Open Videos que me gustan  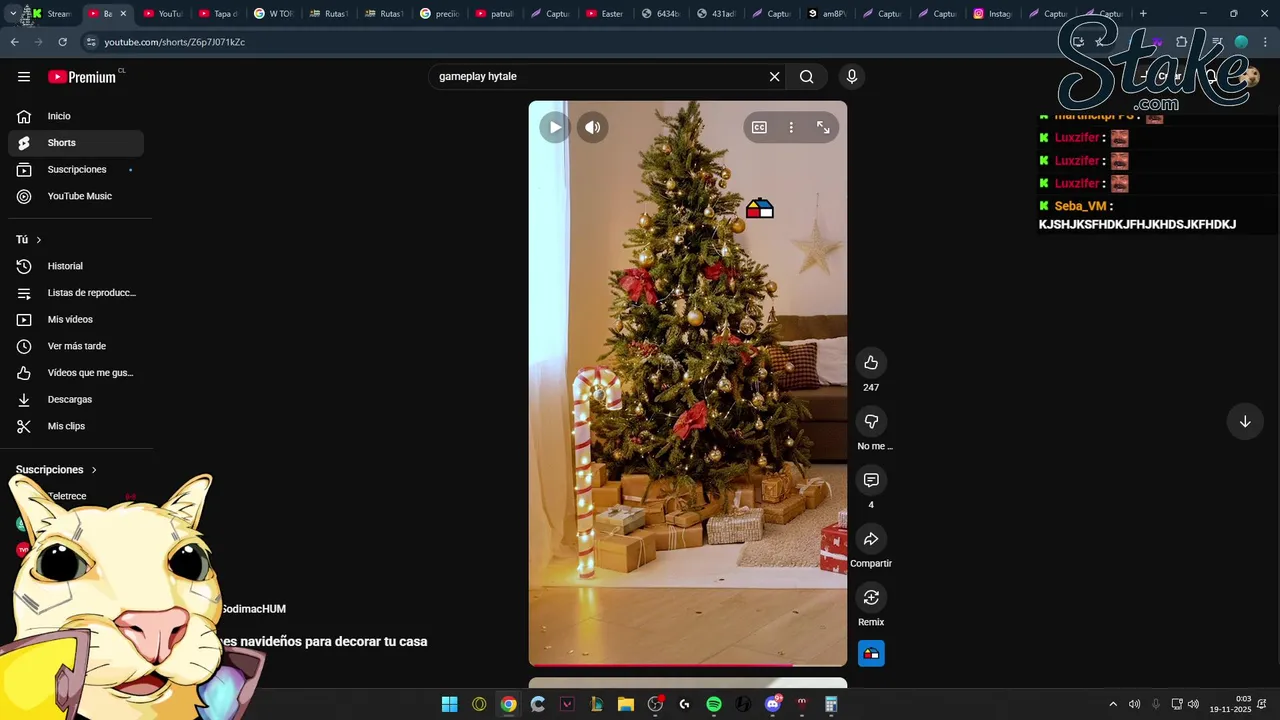76,373
